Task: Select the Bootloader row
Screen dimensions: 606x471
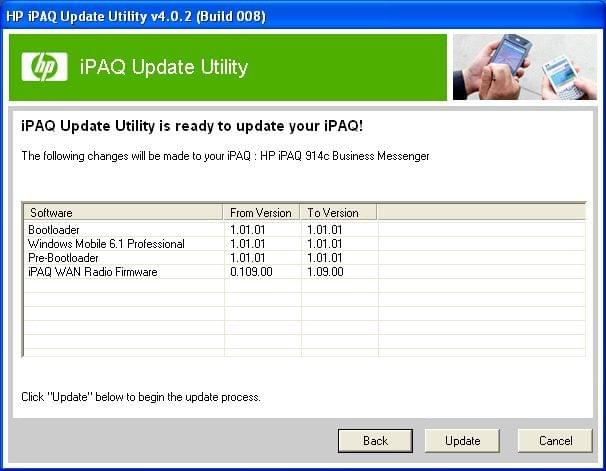Action: point(305,230)
